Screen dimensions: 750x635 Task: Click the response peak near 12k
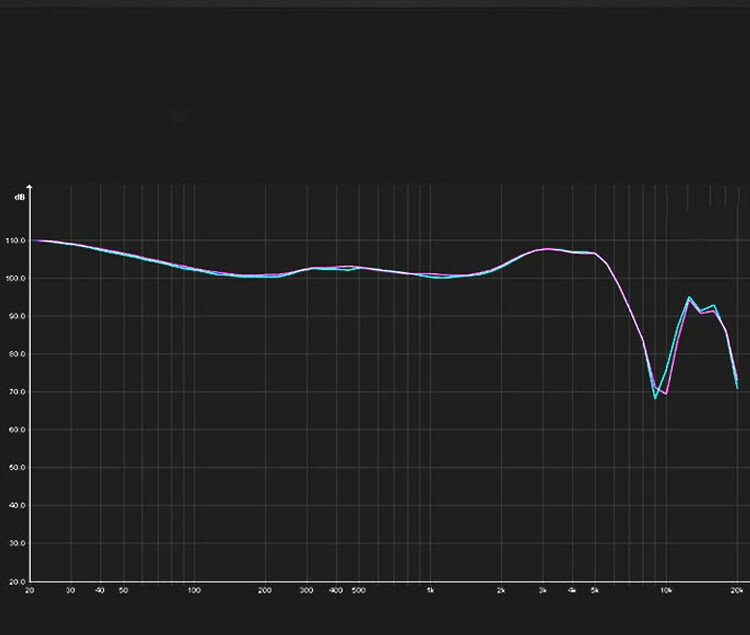tap(689, 297)
